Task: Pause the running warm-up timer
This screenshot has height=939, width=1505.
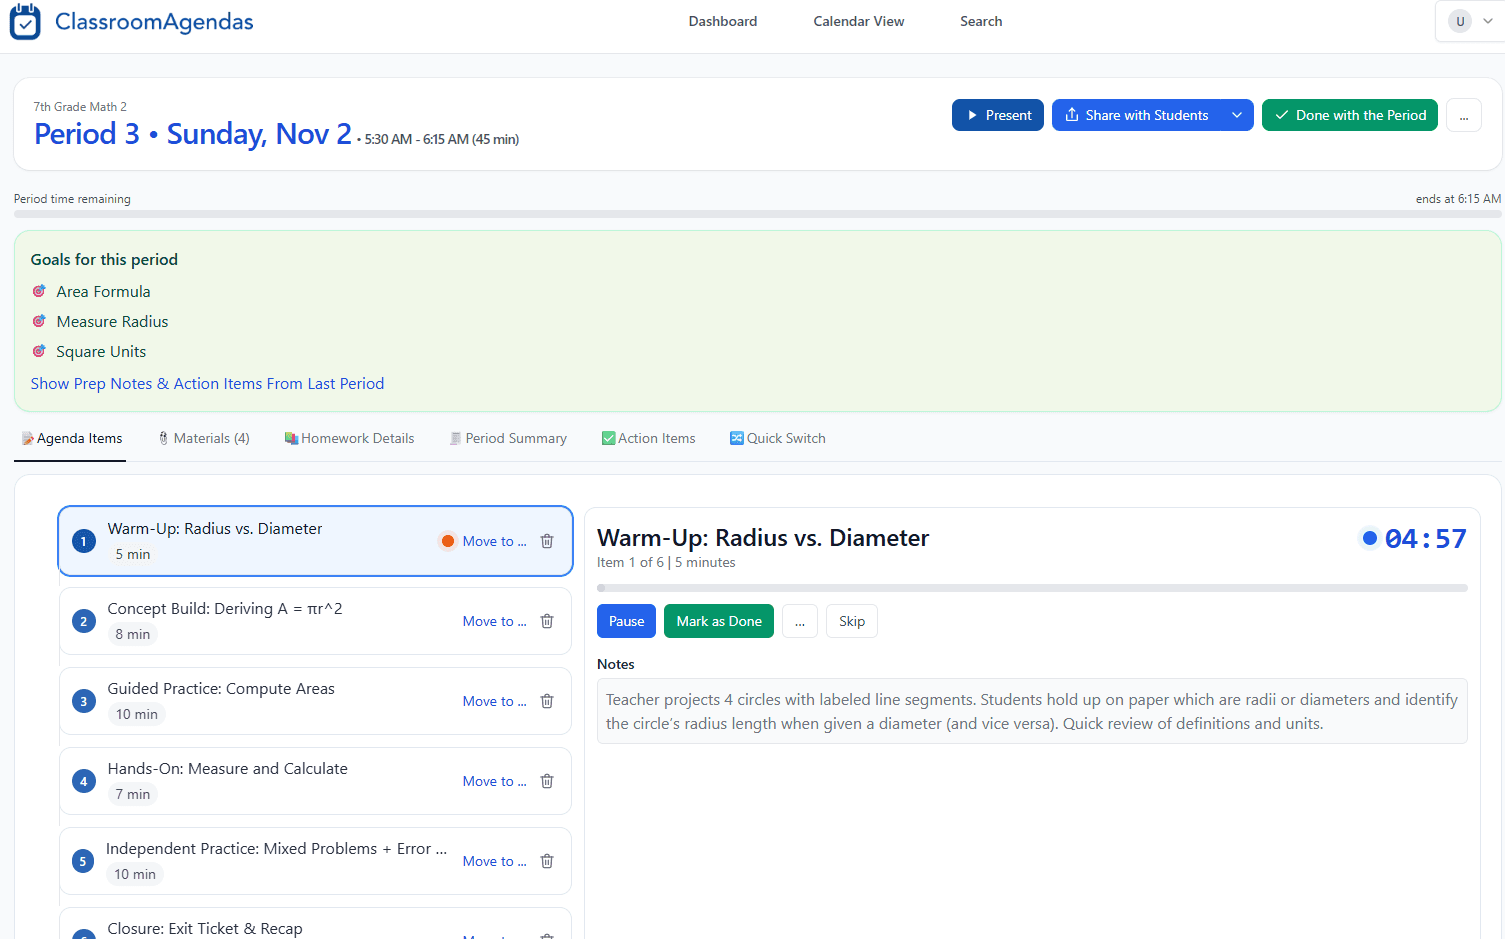Action: 626,621
